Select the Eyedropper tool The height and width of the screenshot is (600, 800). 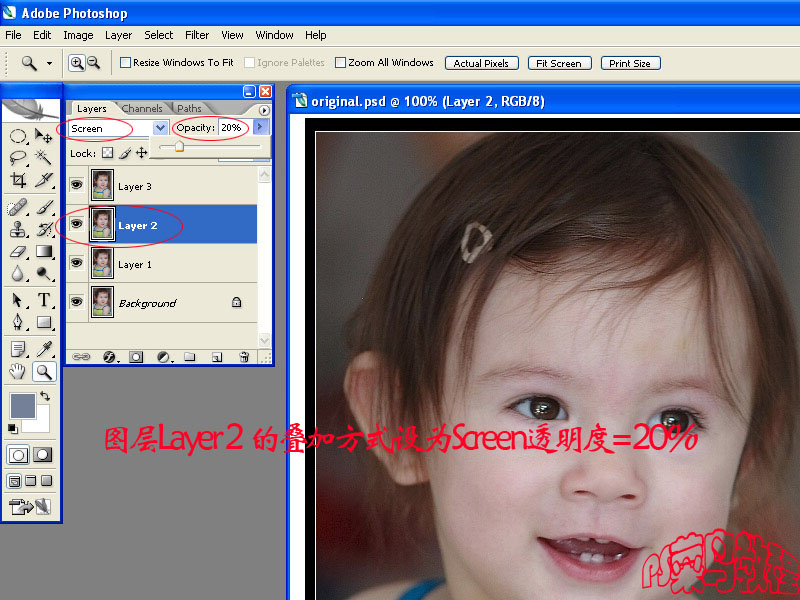tap(43, 349)
